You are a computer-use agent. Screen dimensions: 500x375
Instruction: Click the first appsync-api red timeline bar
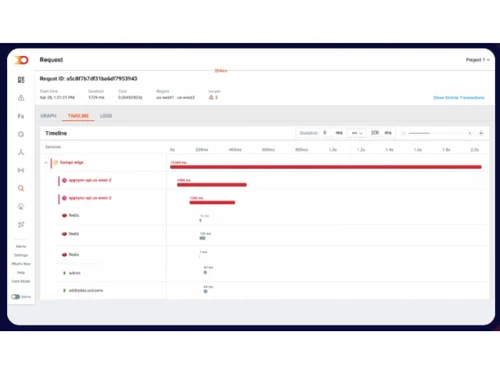212,185
